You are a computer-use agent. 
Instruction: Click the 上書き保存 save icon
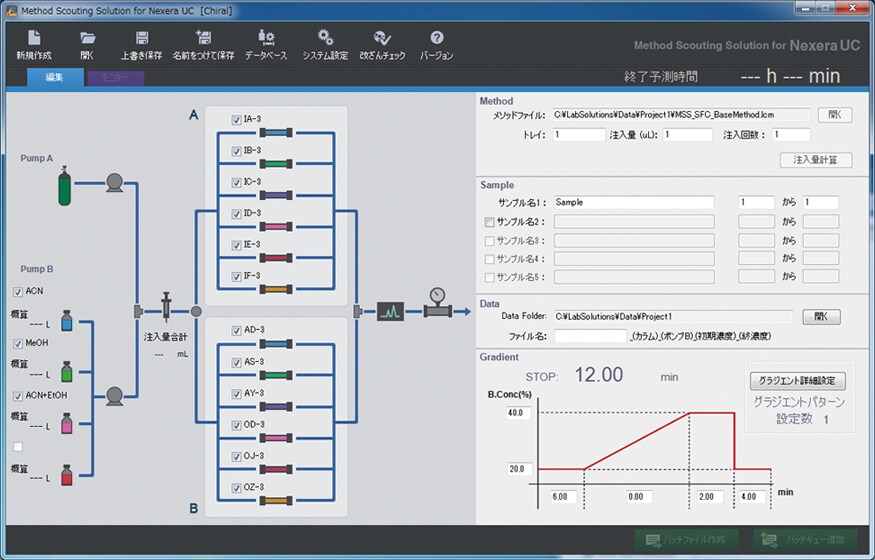click(x=142, y=38)
